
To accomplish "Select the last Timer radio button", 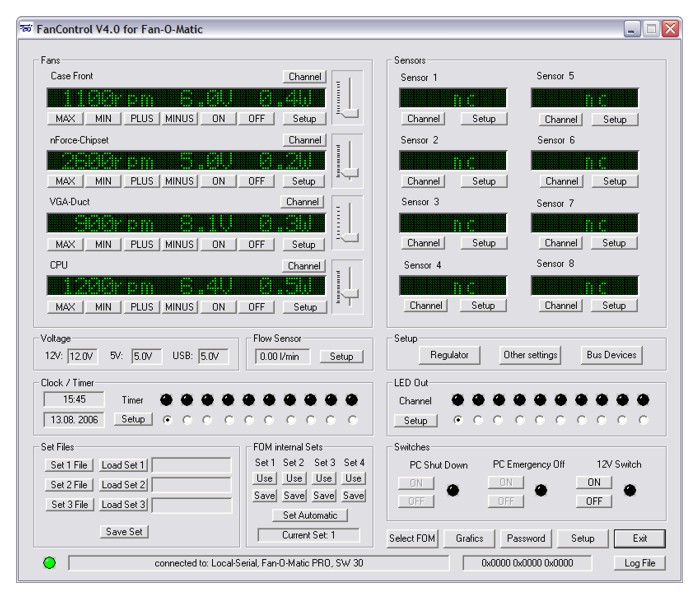I will point(351,420).
